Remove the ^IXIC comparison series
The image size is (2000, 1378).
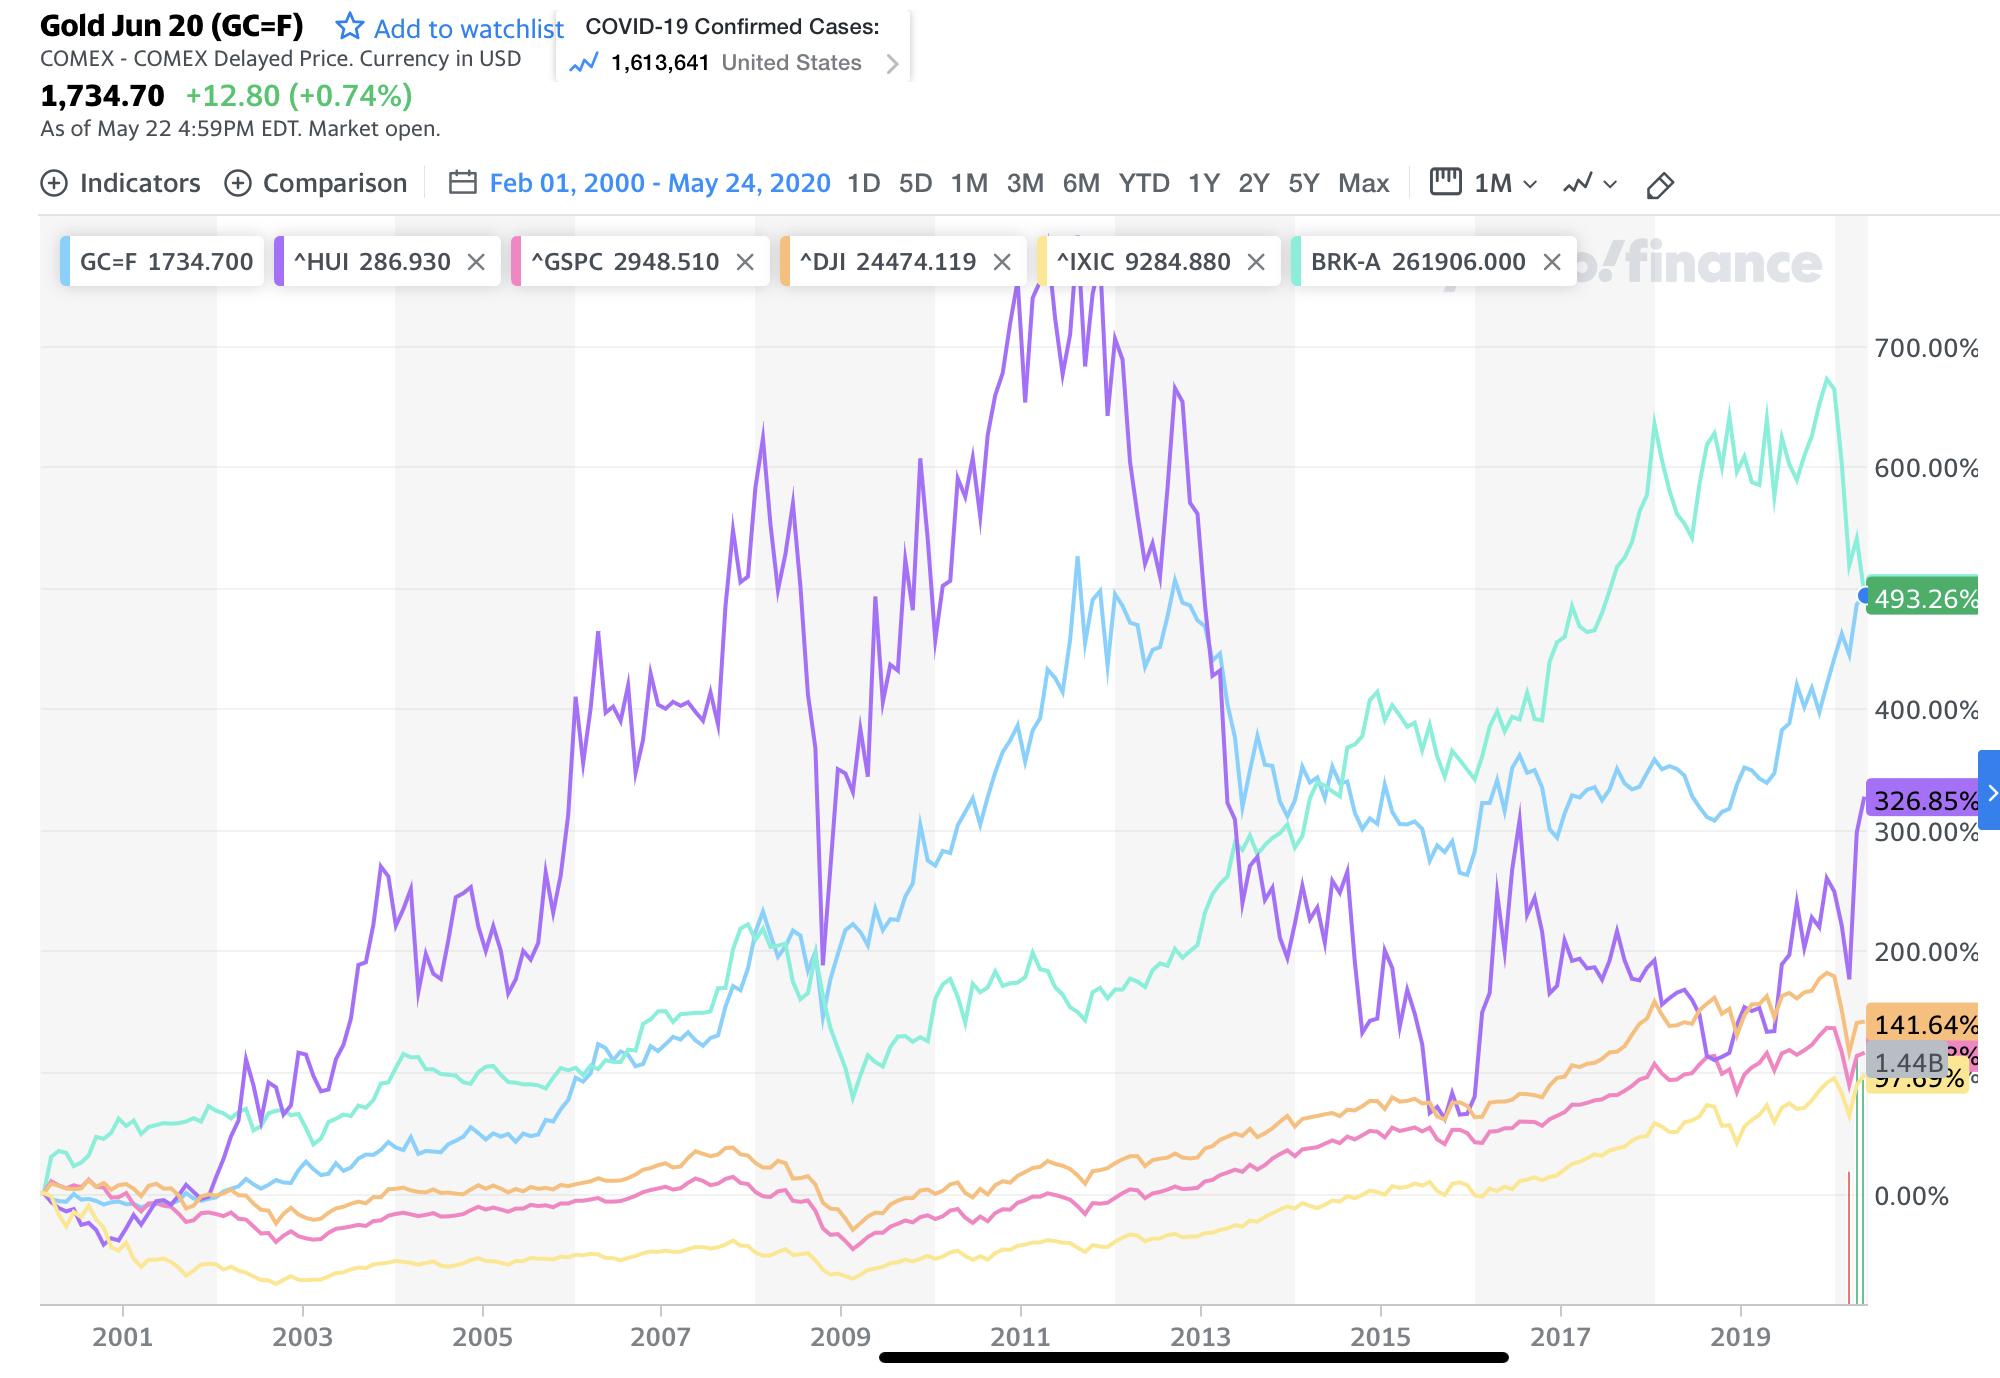[1257, 262]
